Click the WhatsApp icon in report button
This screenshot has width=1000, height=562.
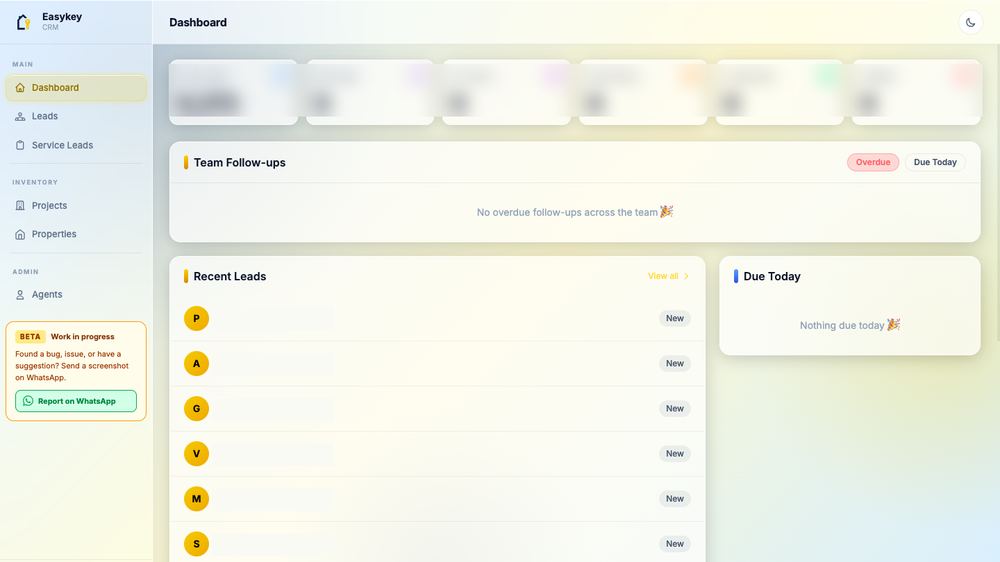[28, 401]
